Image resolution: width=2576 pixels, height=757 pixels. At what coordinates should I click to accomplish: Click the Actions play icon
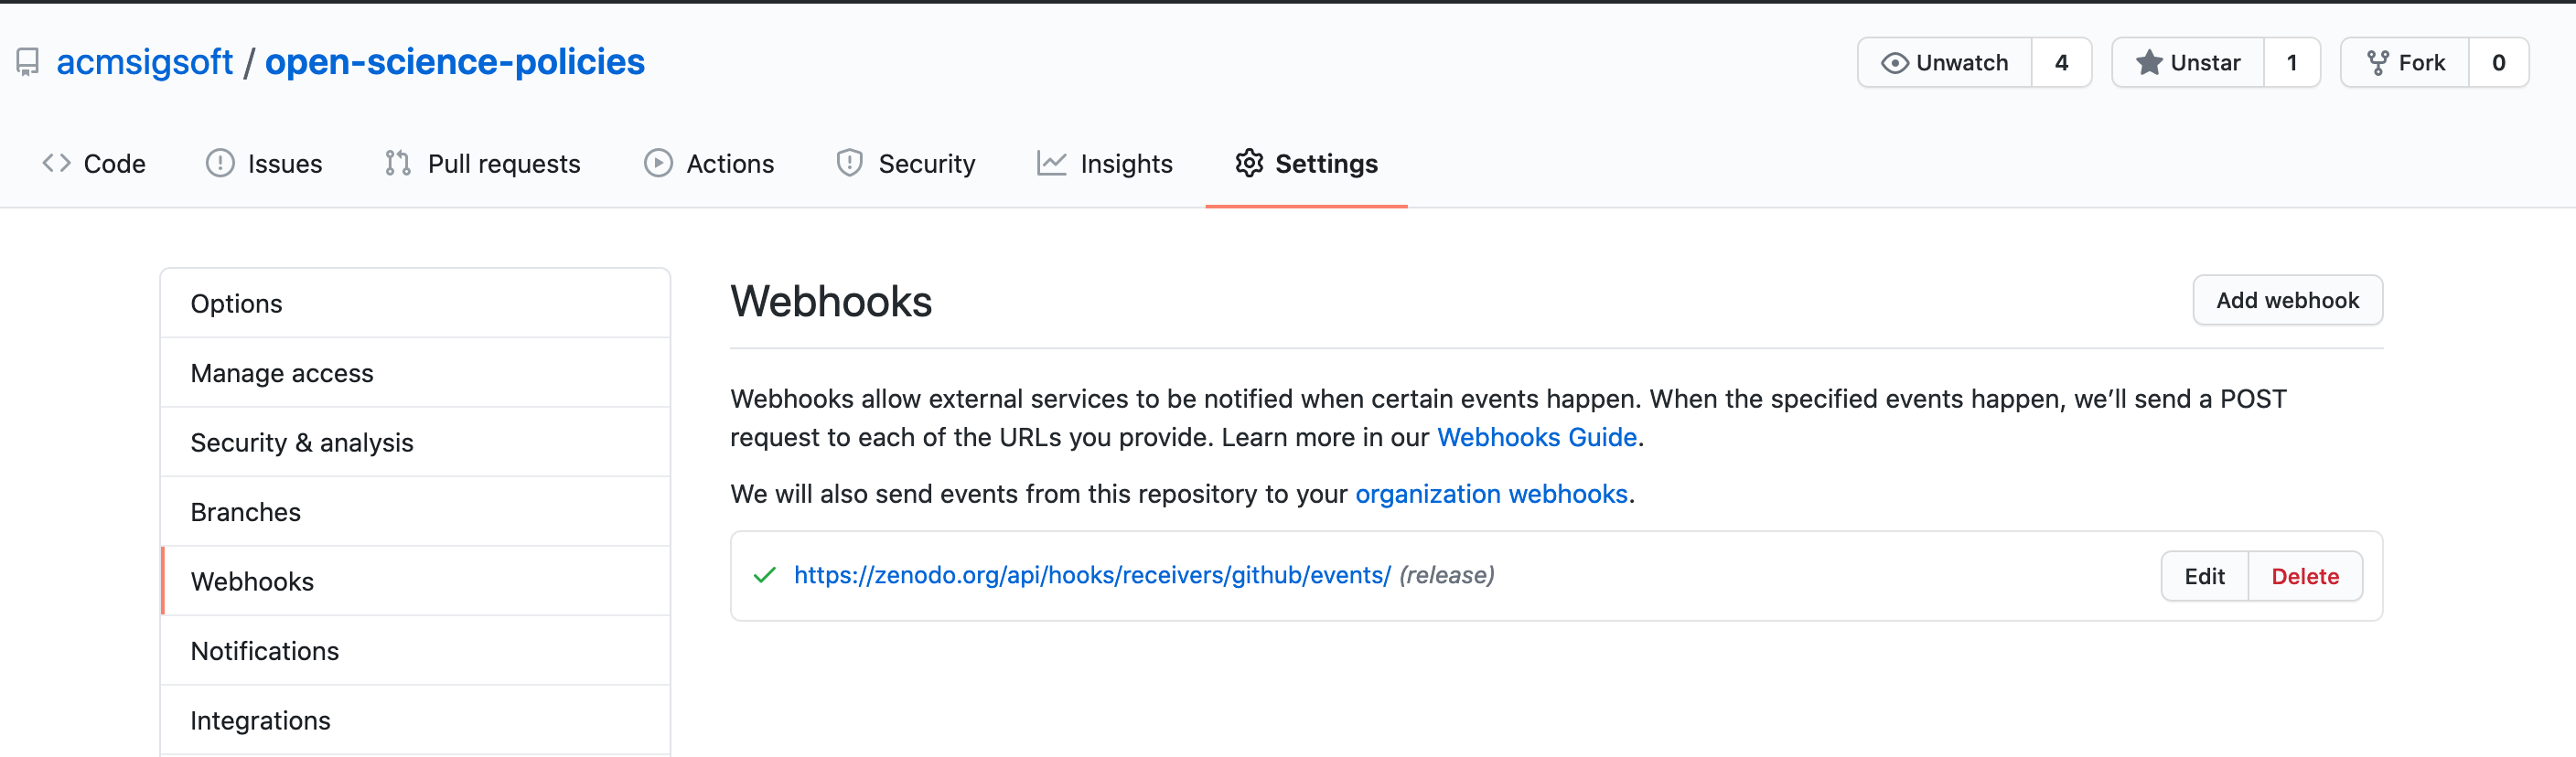coord(659,163)
